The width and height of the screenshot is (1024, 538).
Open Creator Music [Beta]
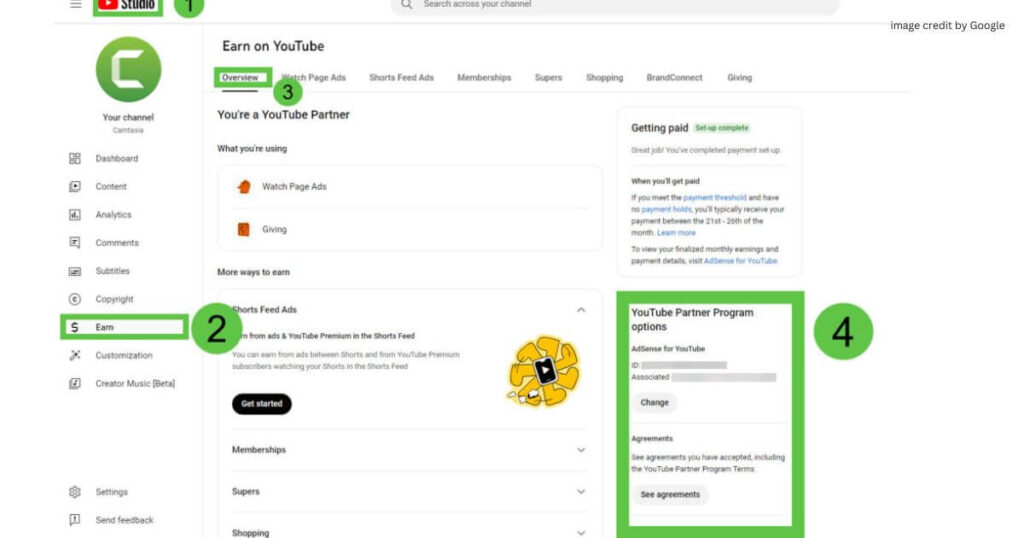click(x=135, y=383)
